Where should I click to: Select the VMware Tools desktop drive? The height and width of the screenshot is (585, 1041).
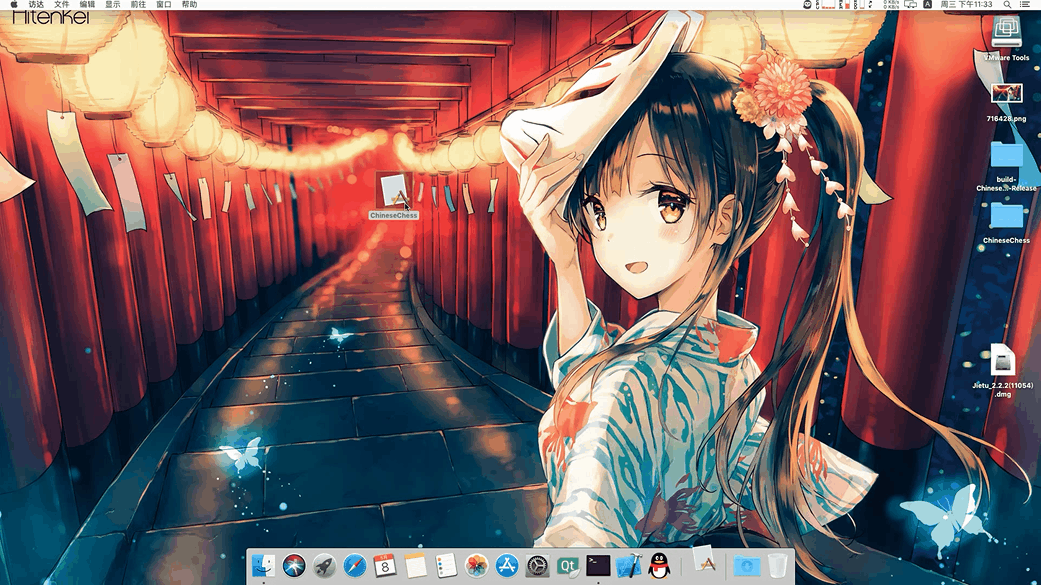pos(1006,39)
